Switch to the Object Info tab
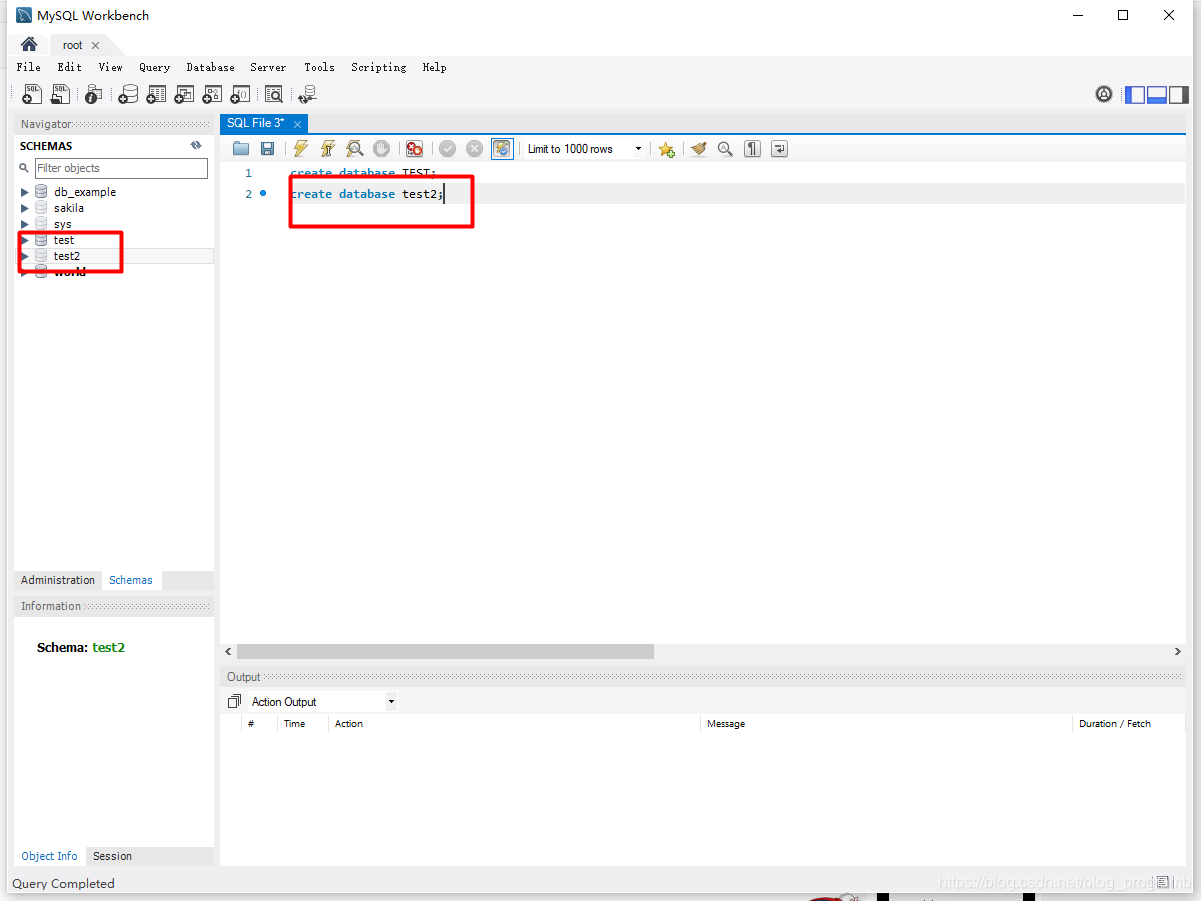 (x=49, y=856)
